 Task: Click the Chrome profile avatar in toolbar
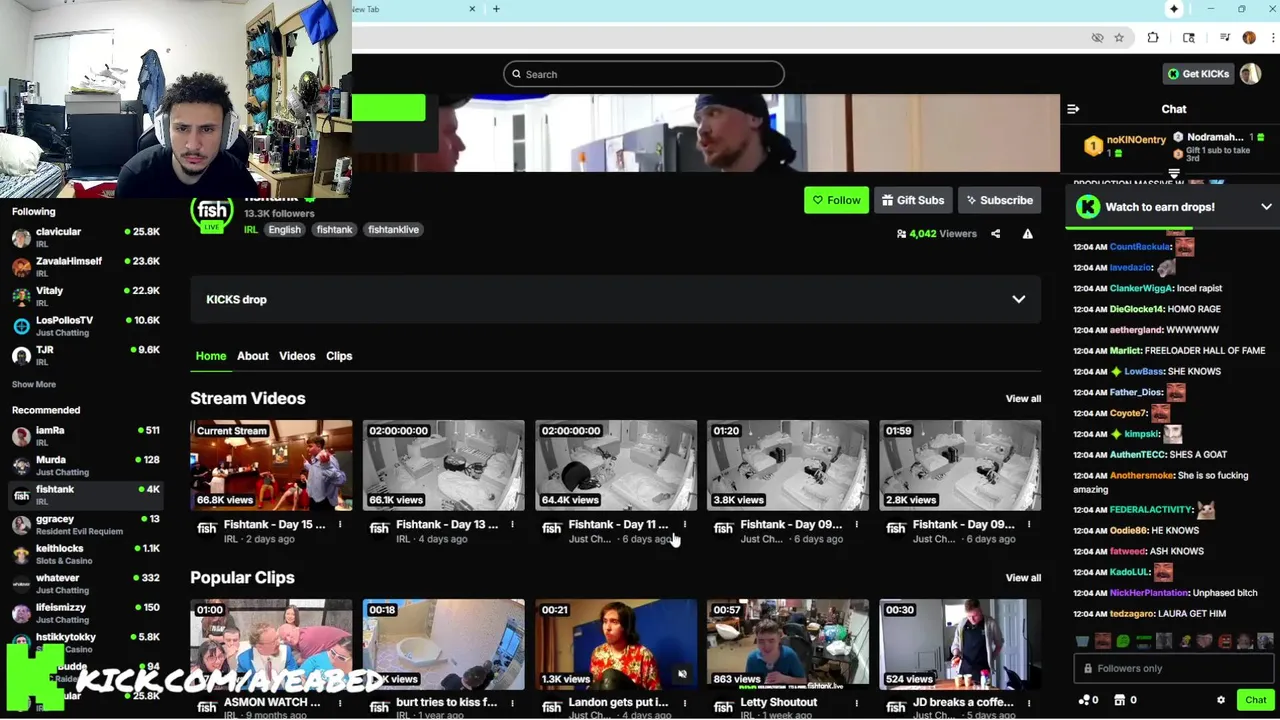pos(1249,38)
